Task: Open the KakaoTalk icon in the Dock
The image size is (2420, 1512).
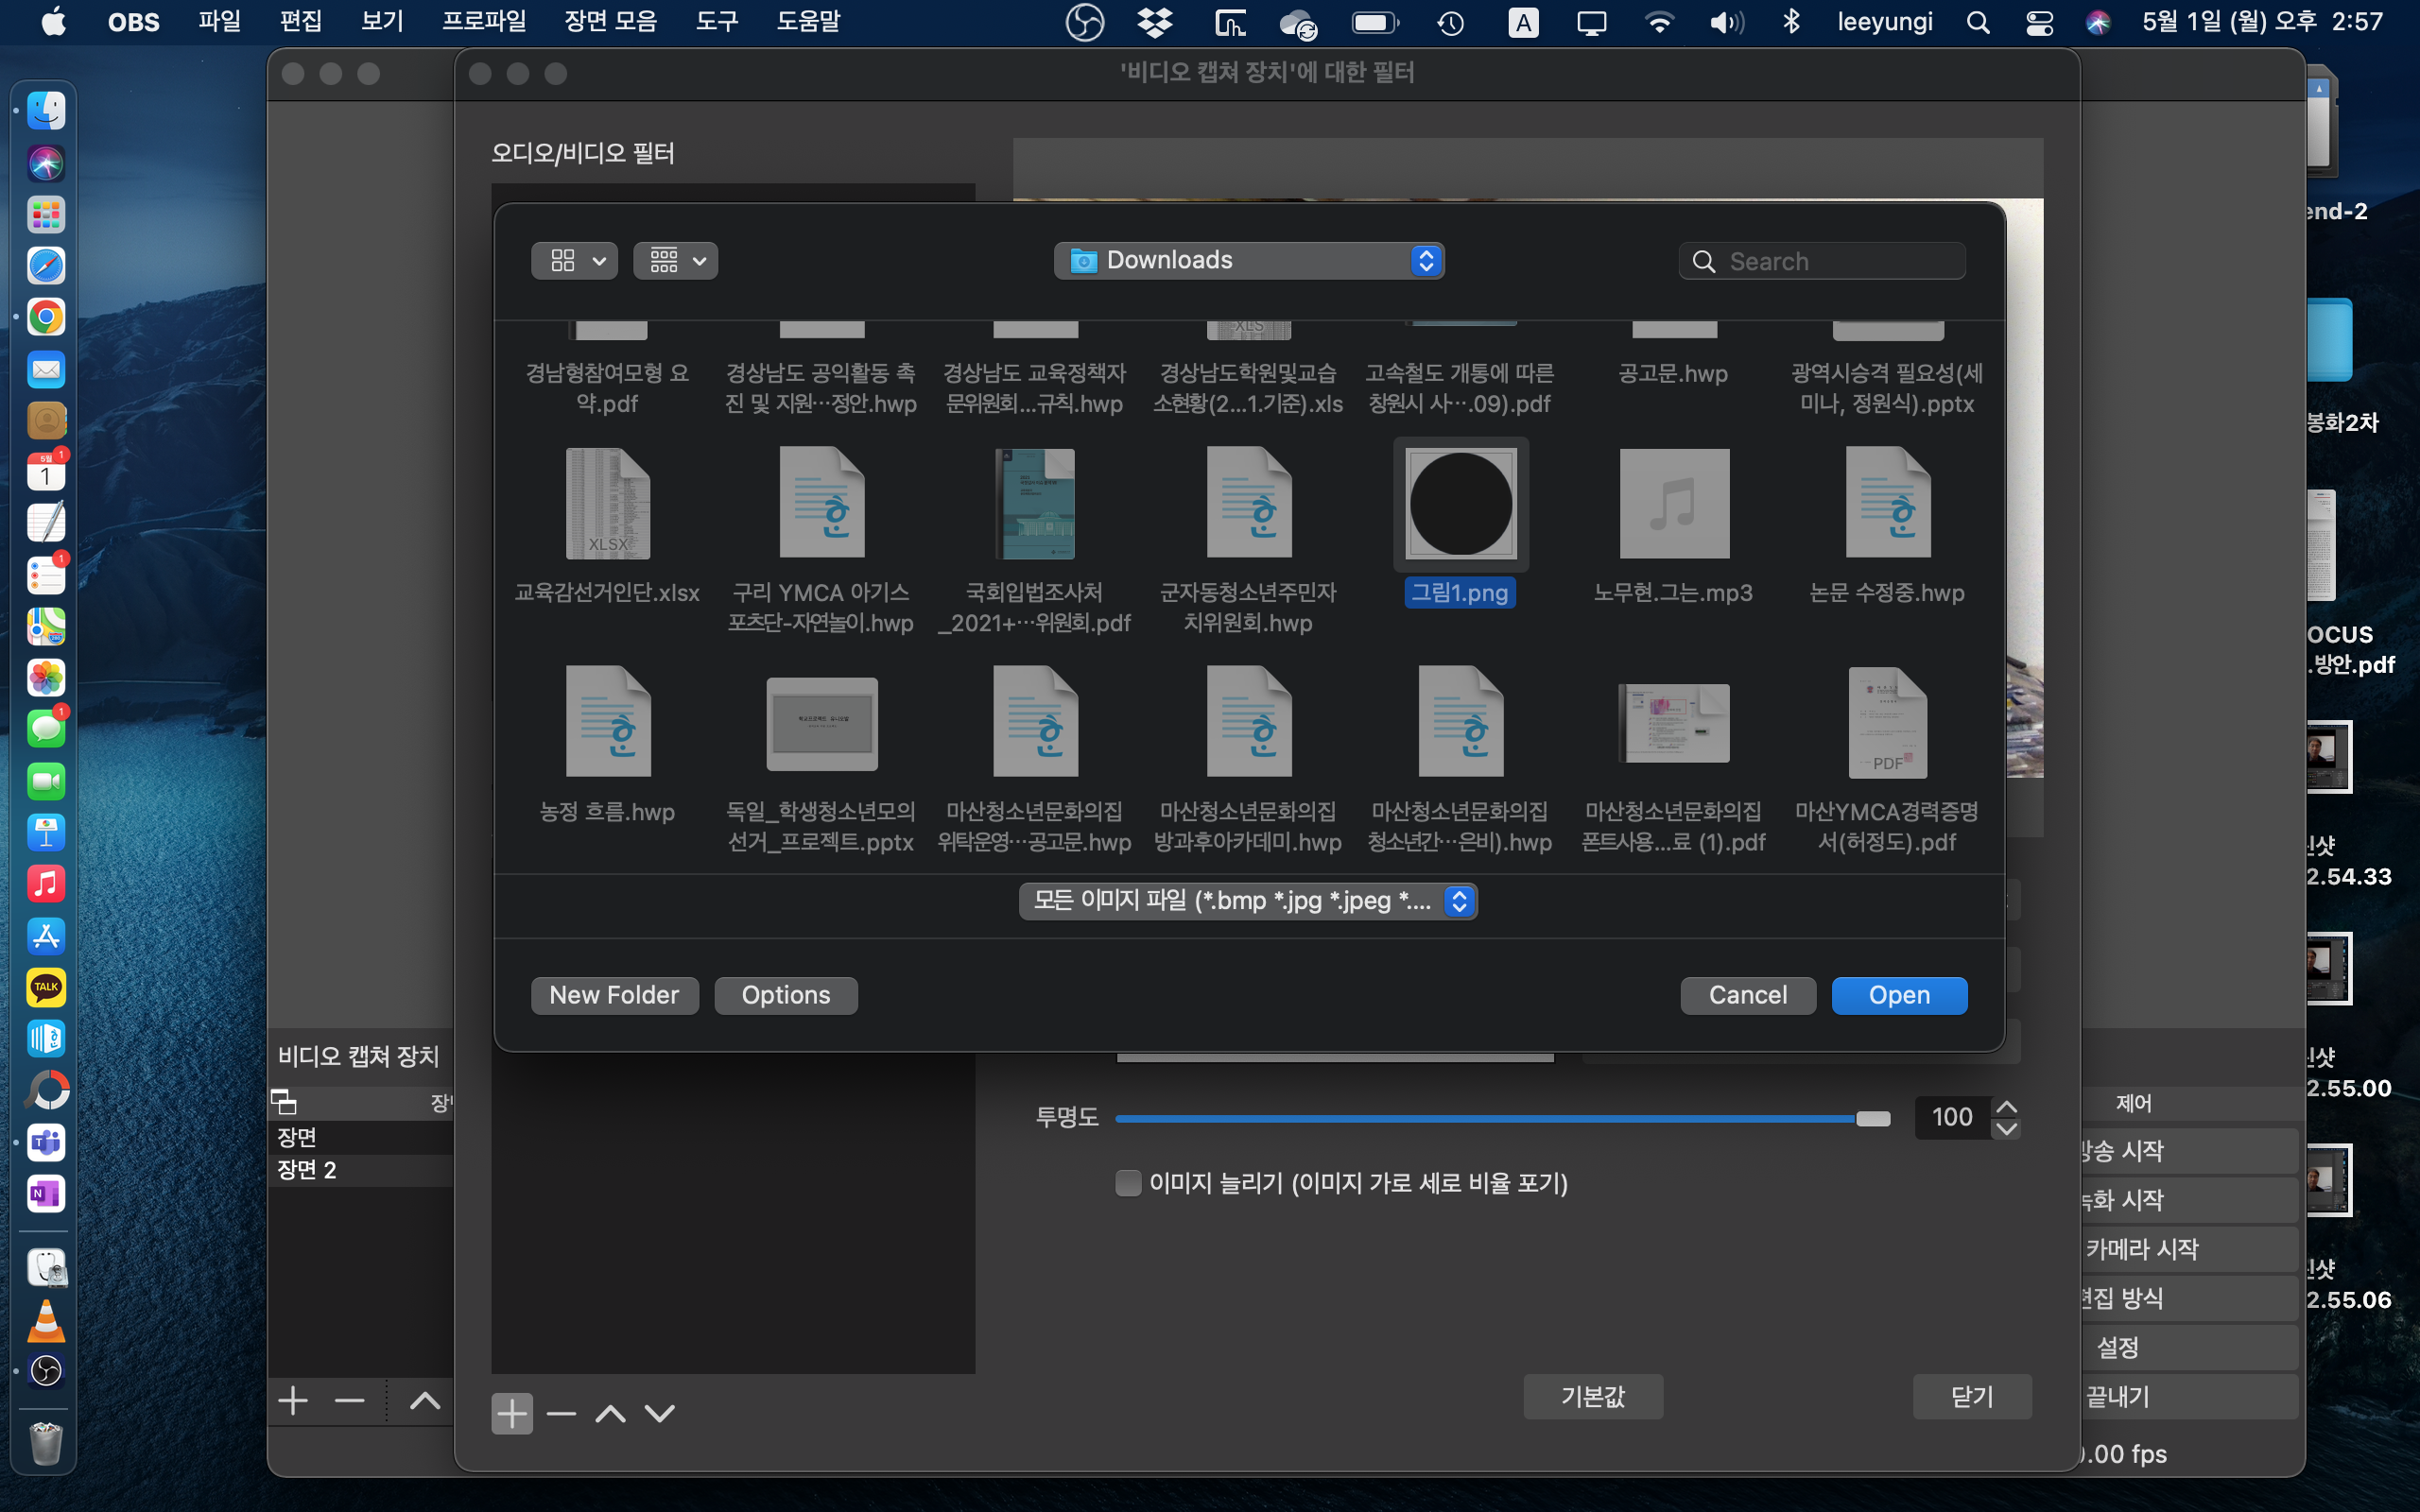Action: [x=46, y=988]
